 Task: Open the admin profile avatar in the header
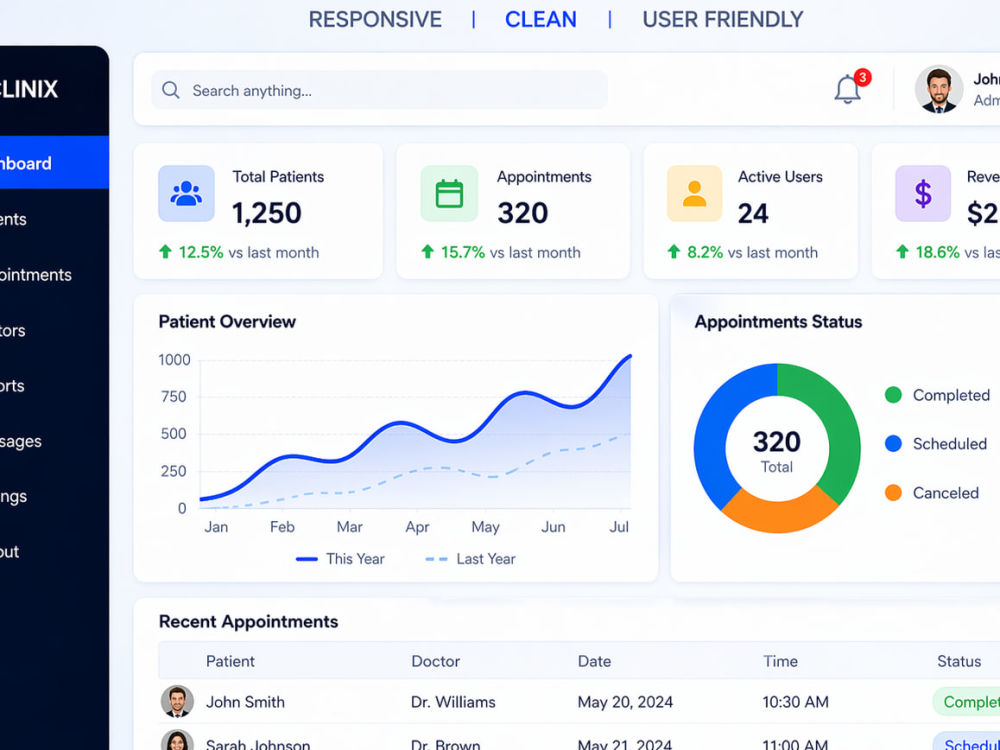click(939, 89)
